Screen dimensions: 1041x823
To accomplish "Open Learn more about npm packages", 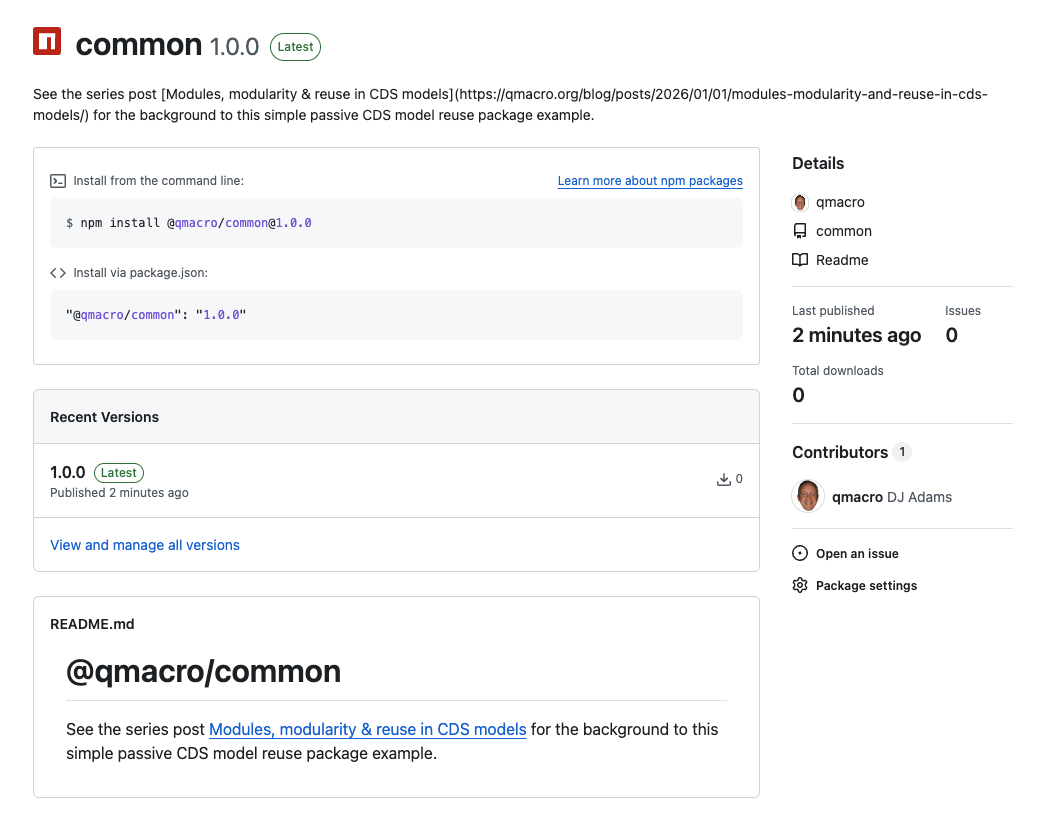I will 649,181.
